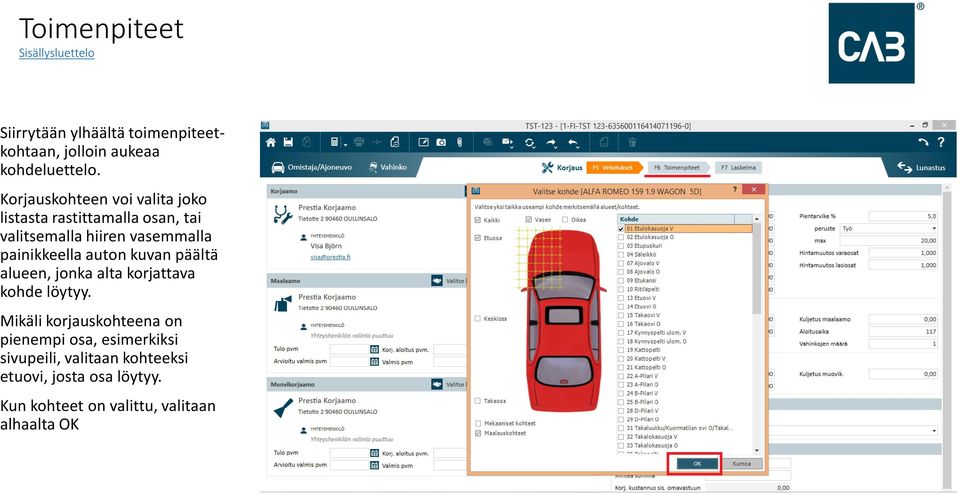The height and width of the screenshot is (494, 960).
Task: Enable Mekaaniset kohteet checkbox
Action: pyautogui.click(x=478, y=423)
